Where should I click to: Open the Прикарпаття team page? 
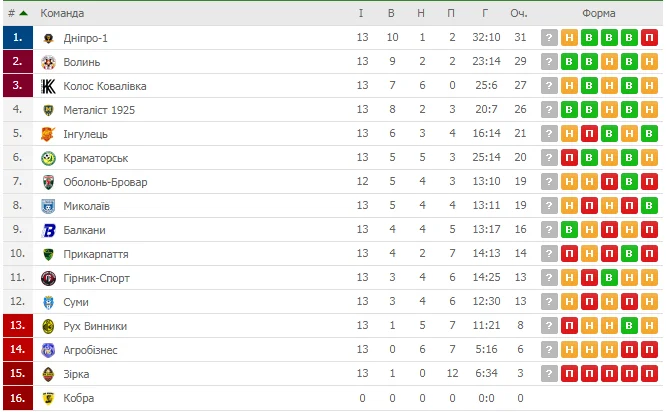96,254
